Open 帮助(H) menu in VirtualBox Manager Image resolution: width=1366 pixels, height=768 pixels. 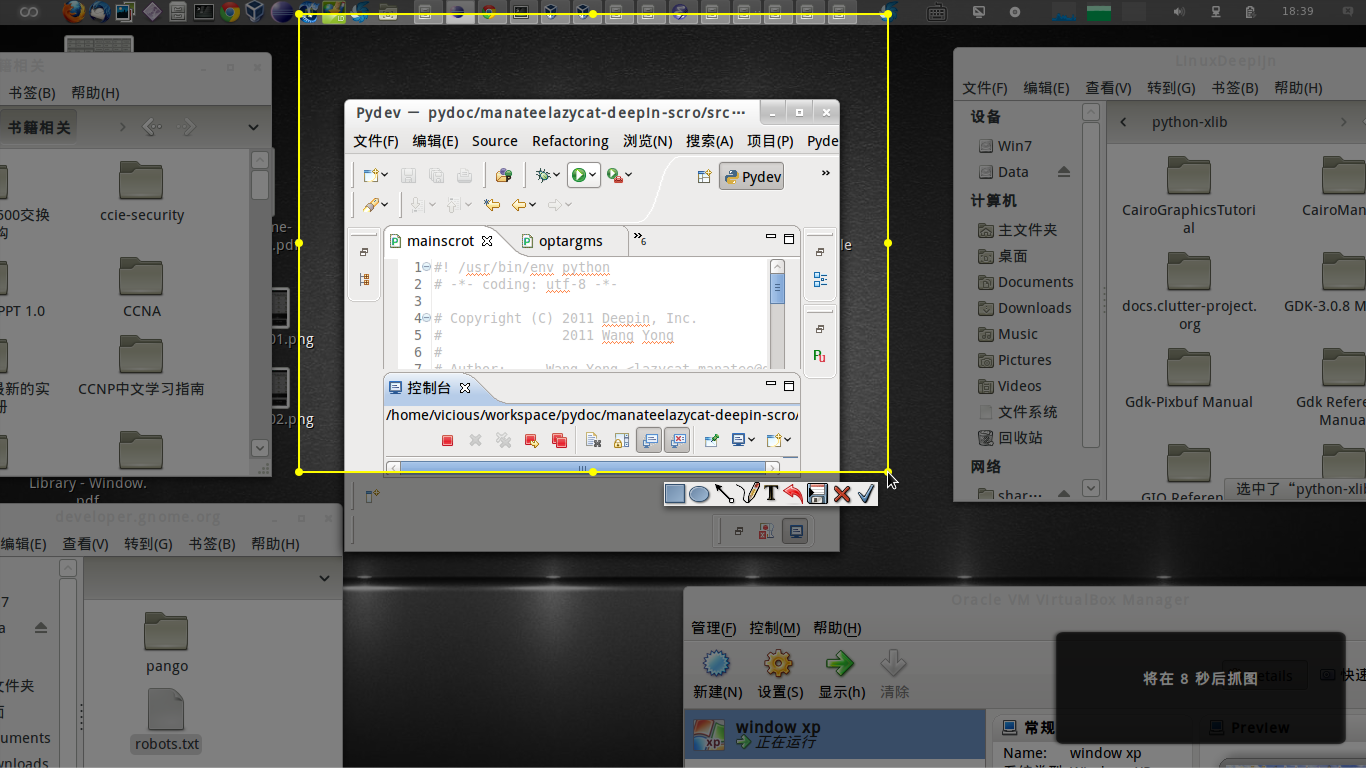[x=837, y=628]
